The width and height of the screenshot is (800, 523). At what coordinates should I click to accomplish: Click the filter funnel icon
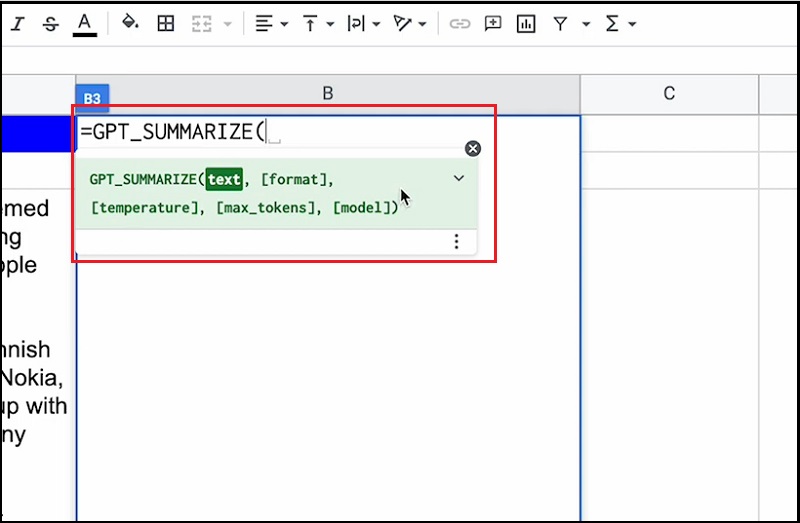coord(561,23)
